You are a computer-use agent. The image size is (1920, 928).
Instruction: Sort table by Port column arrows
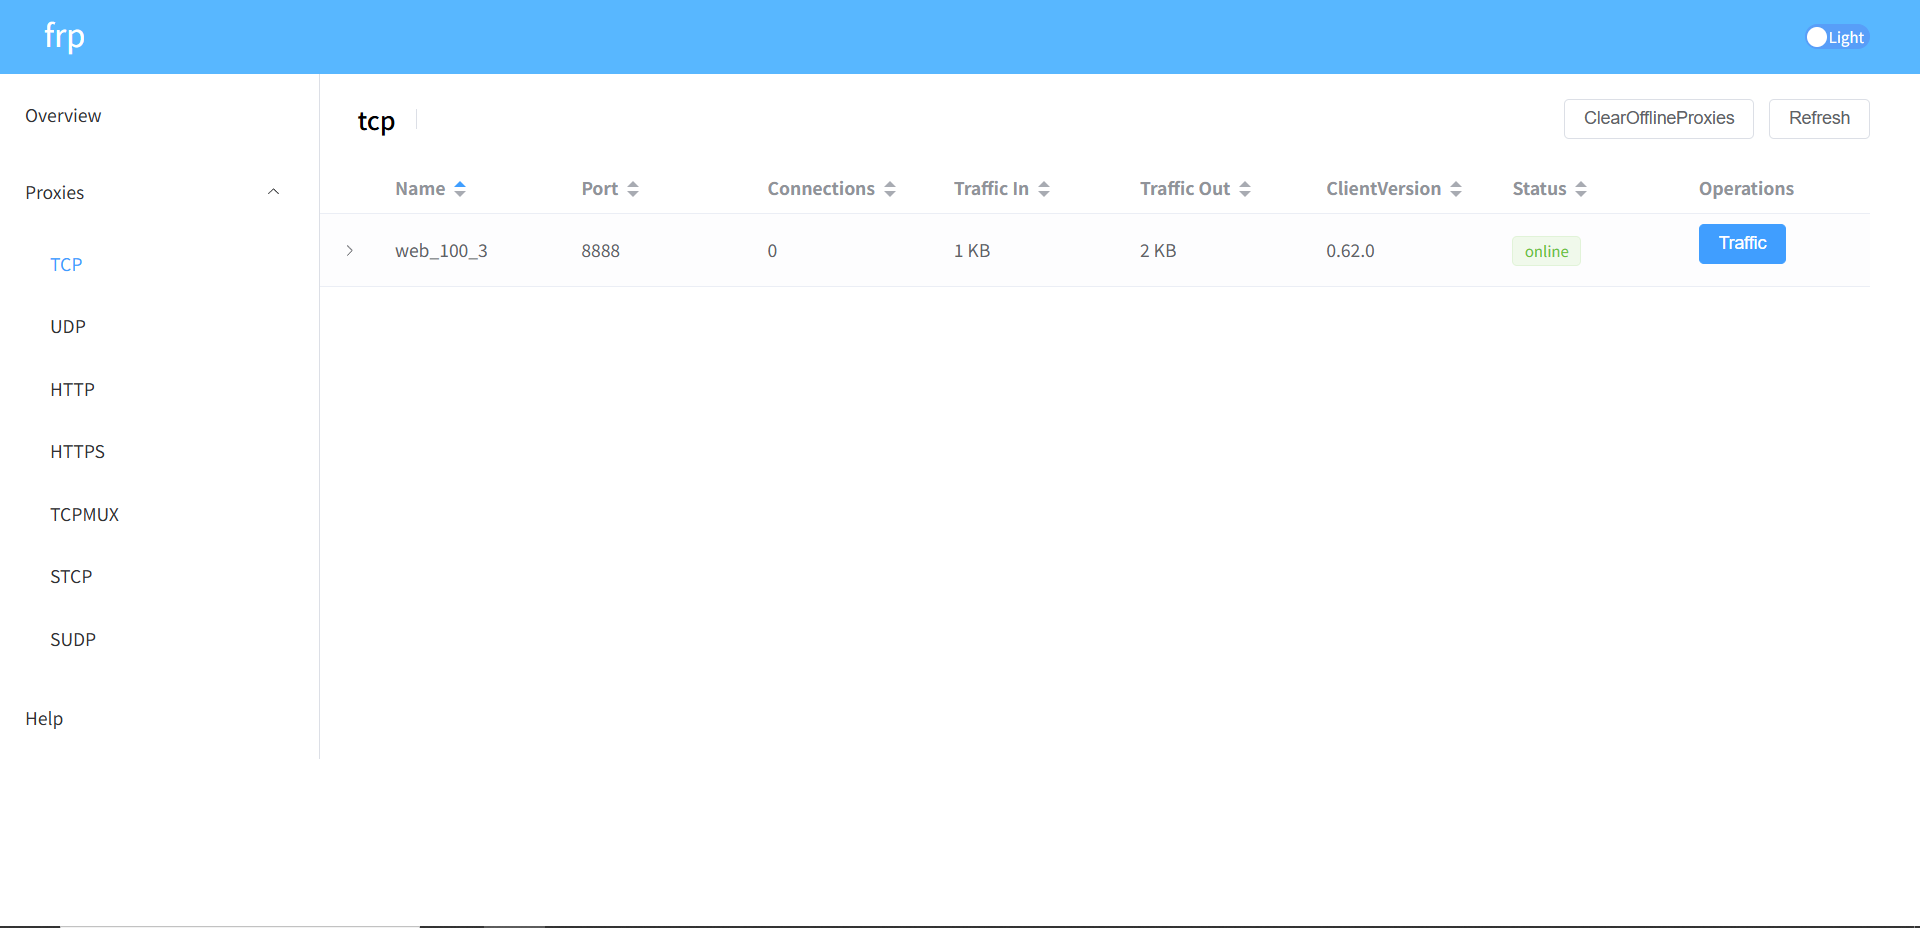click(x=633, y=189)
